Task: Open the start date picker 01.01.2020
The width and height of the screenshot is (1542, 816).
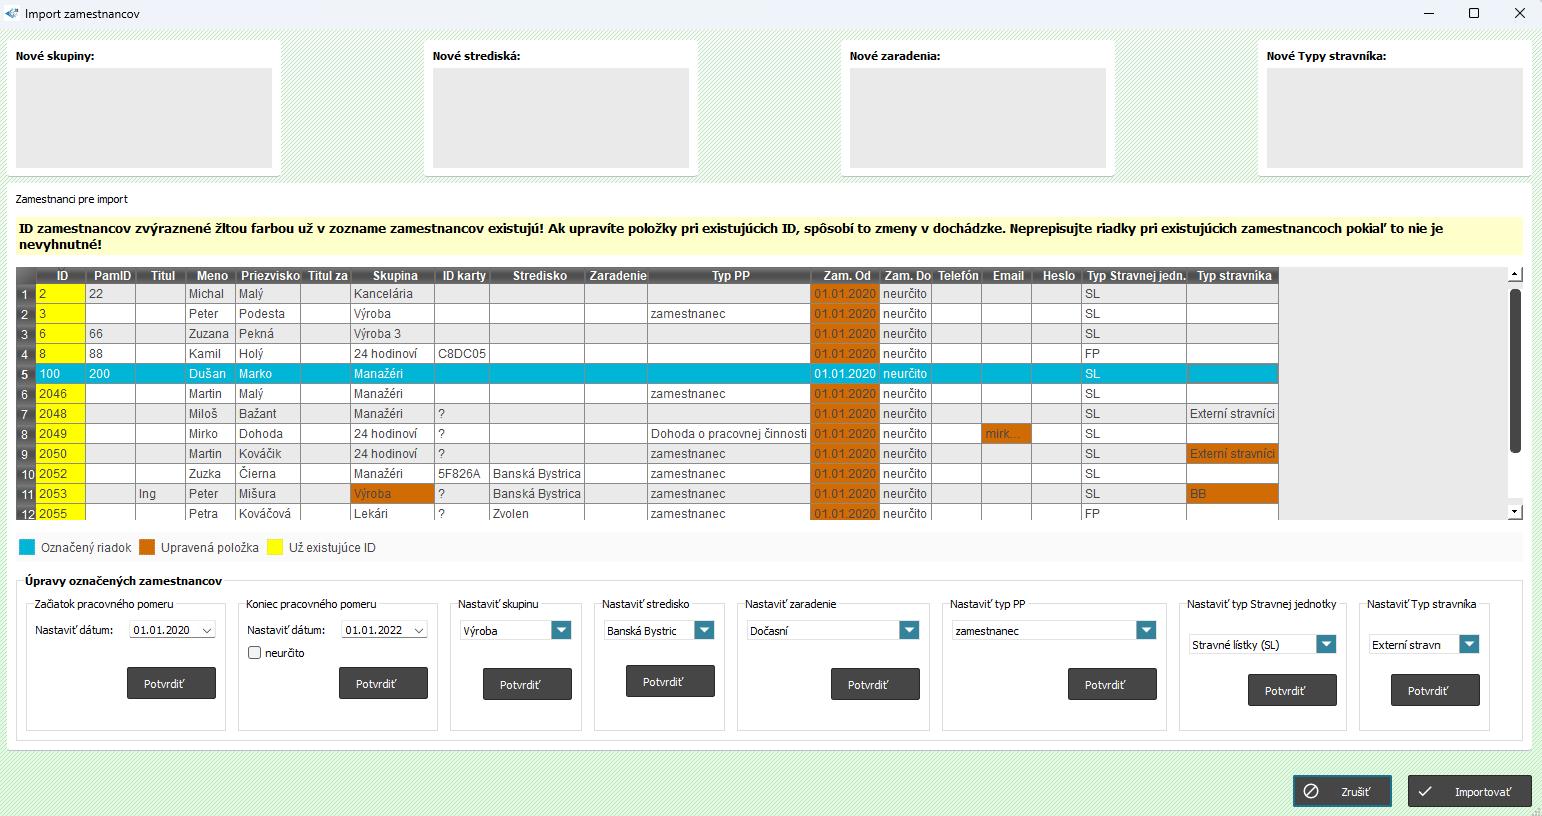Action: 207,630
